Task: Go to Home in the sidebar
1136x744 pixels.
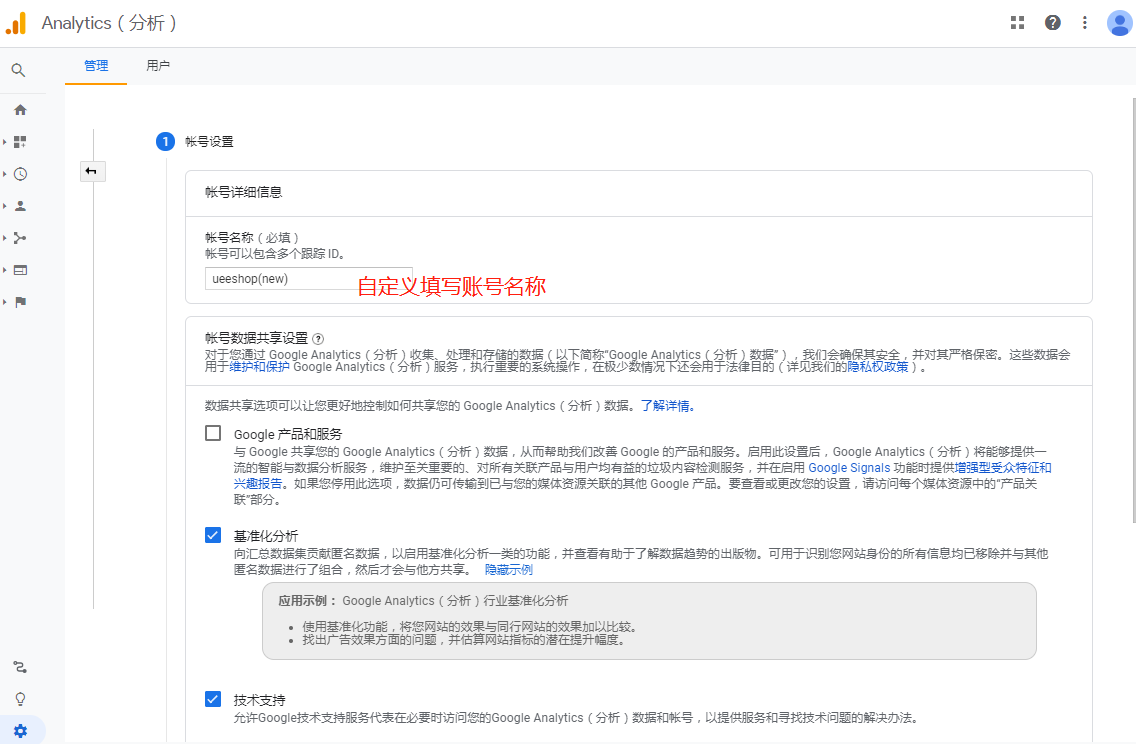Action: tap(20, 110)
